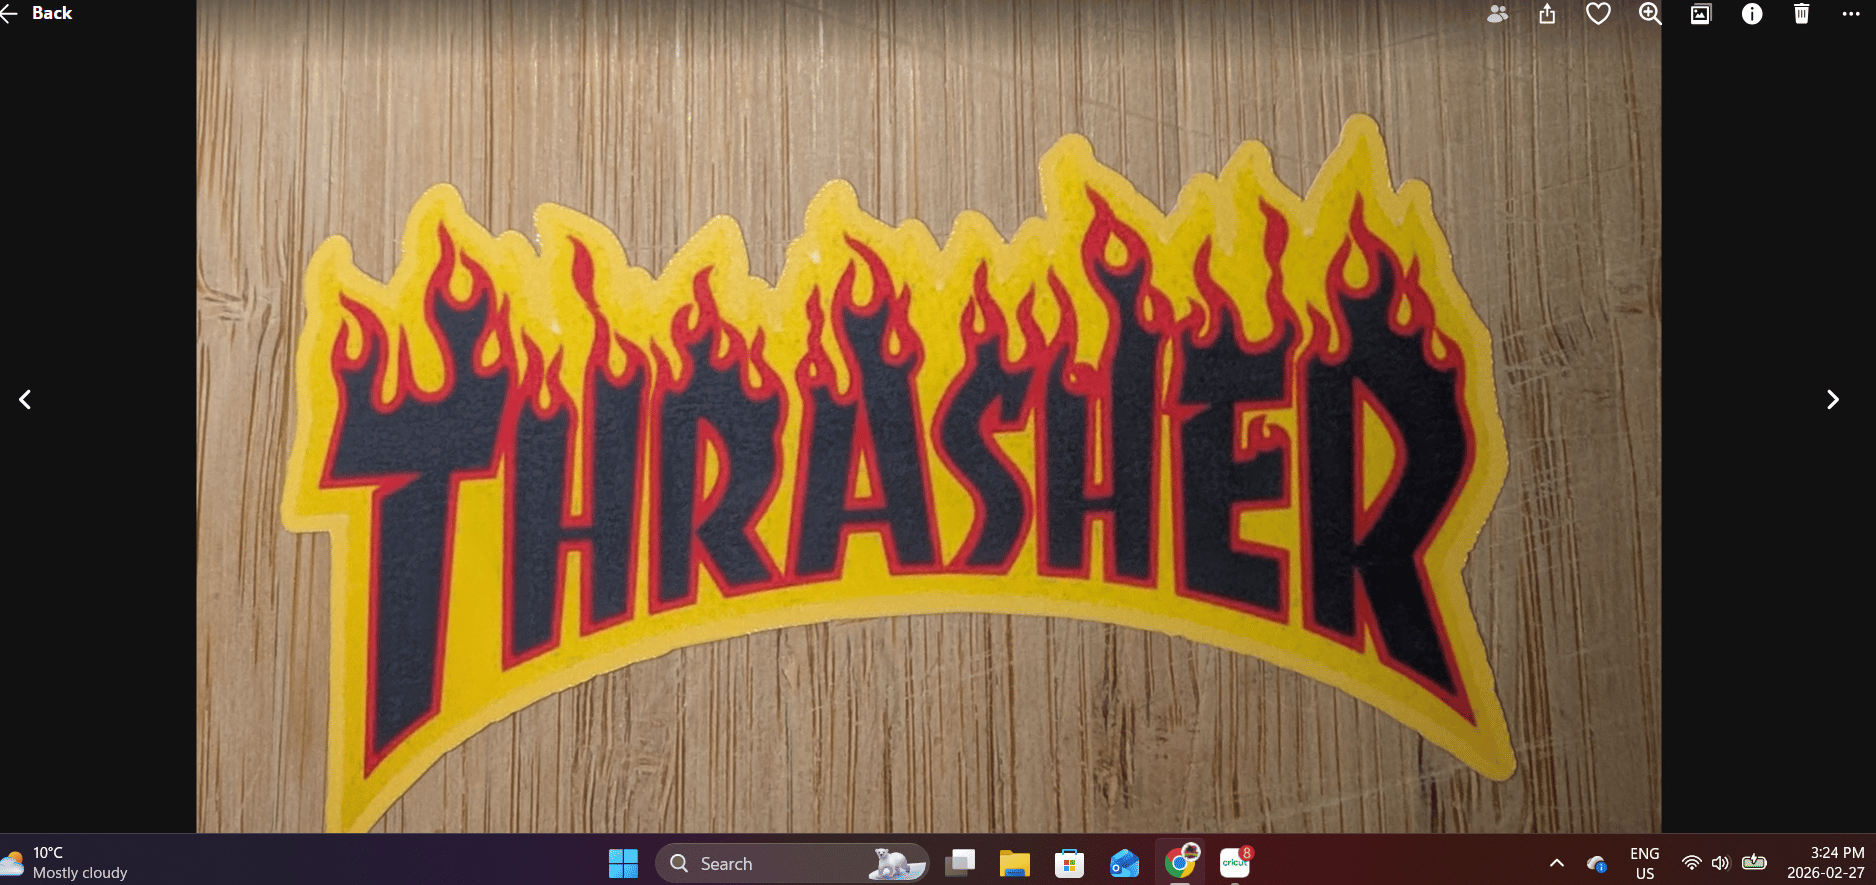
Task: Open the three-dot more options menu
Action: pyautogui.click(x=1851, y=14)
